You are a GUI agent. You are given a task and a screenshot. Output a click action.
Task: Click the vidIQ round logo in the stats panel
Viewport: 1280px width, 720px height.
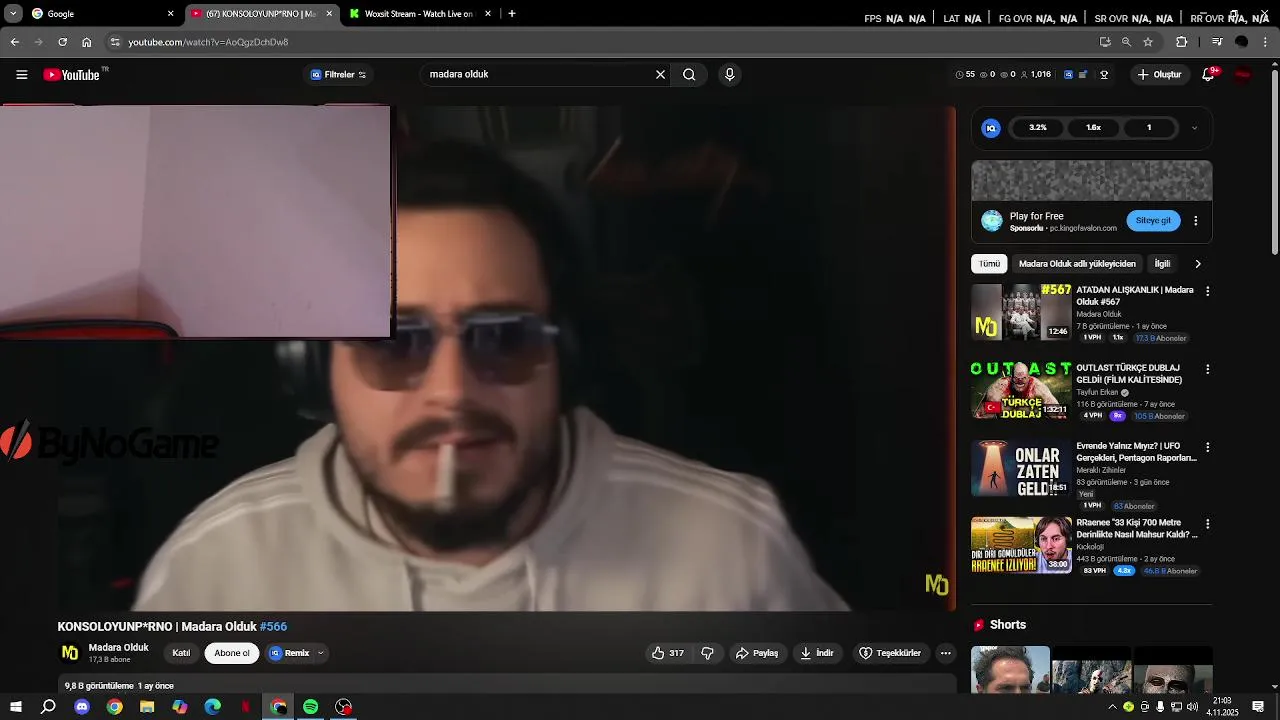pyautogui.click(x=991, y=128)
